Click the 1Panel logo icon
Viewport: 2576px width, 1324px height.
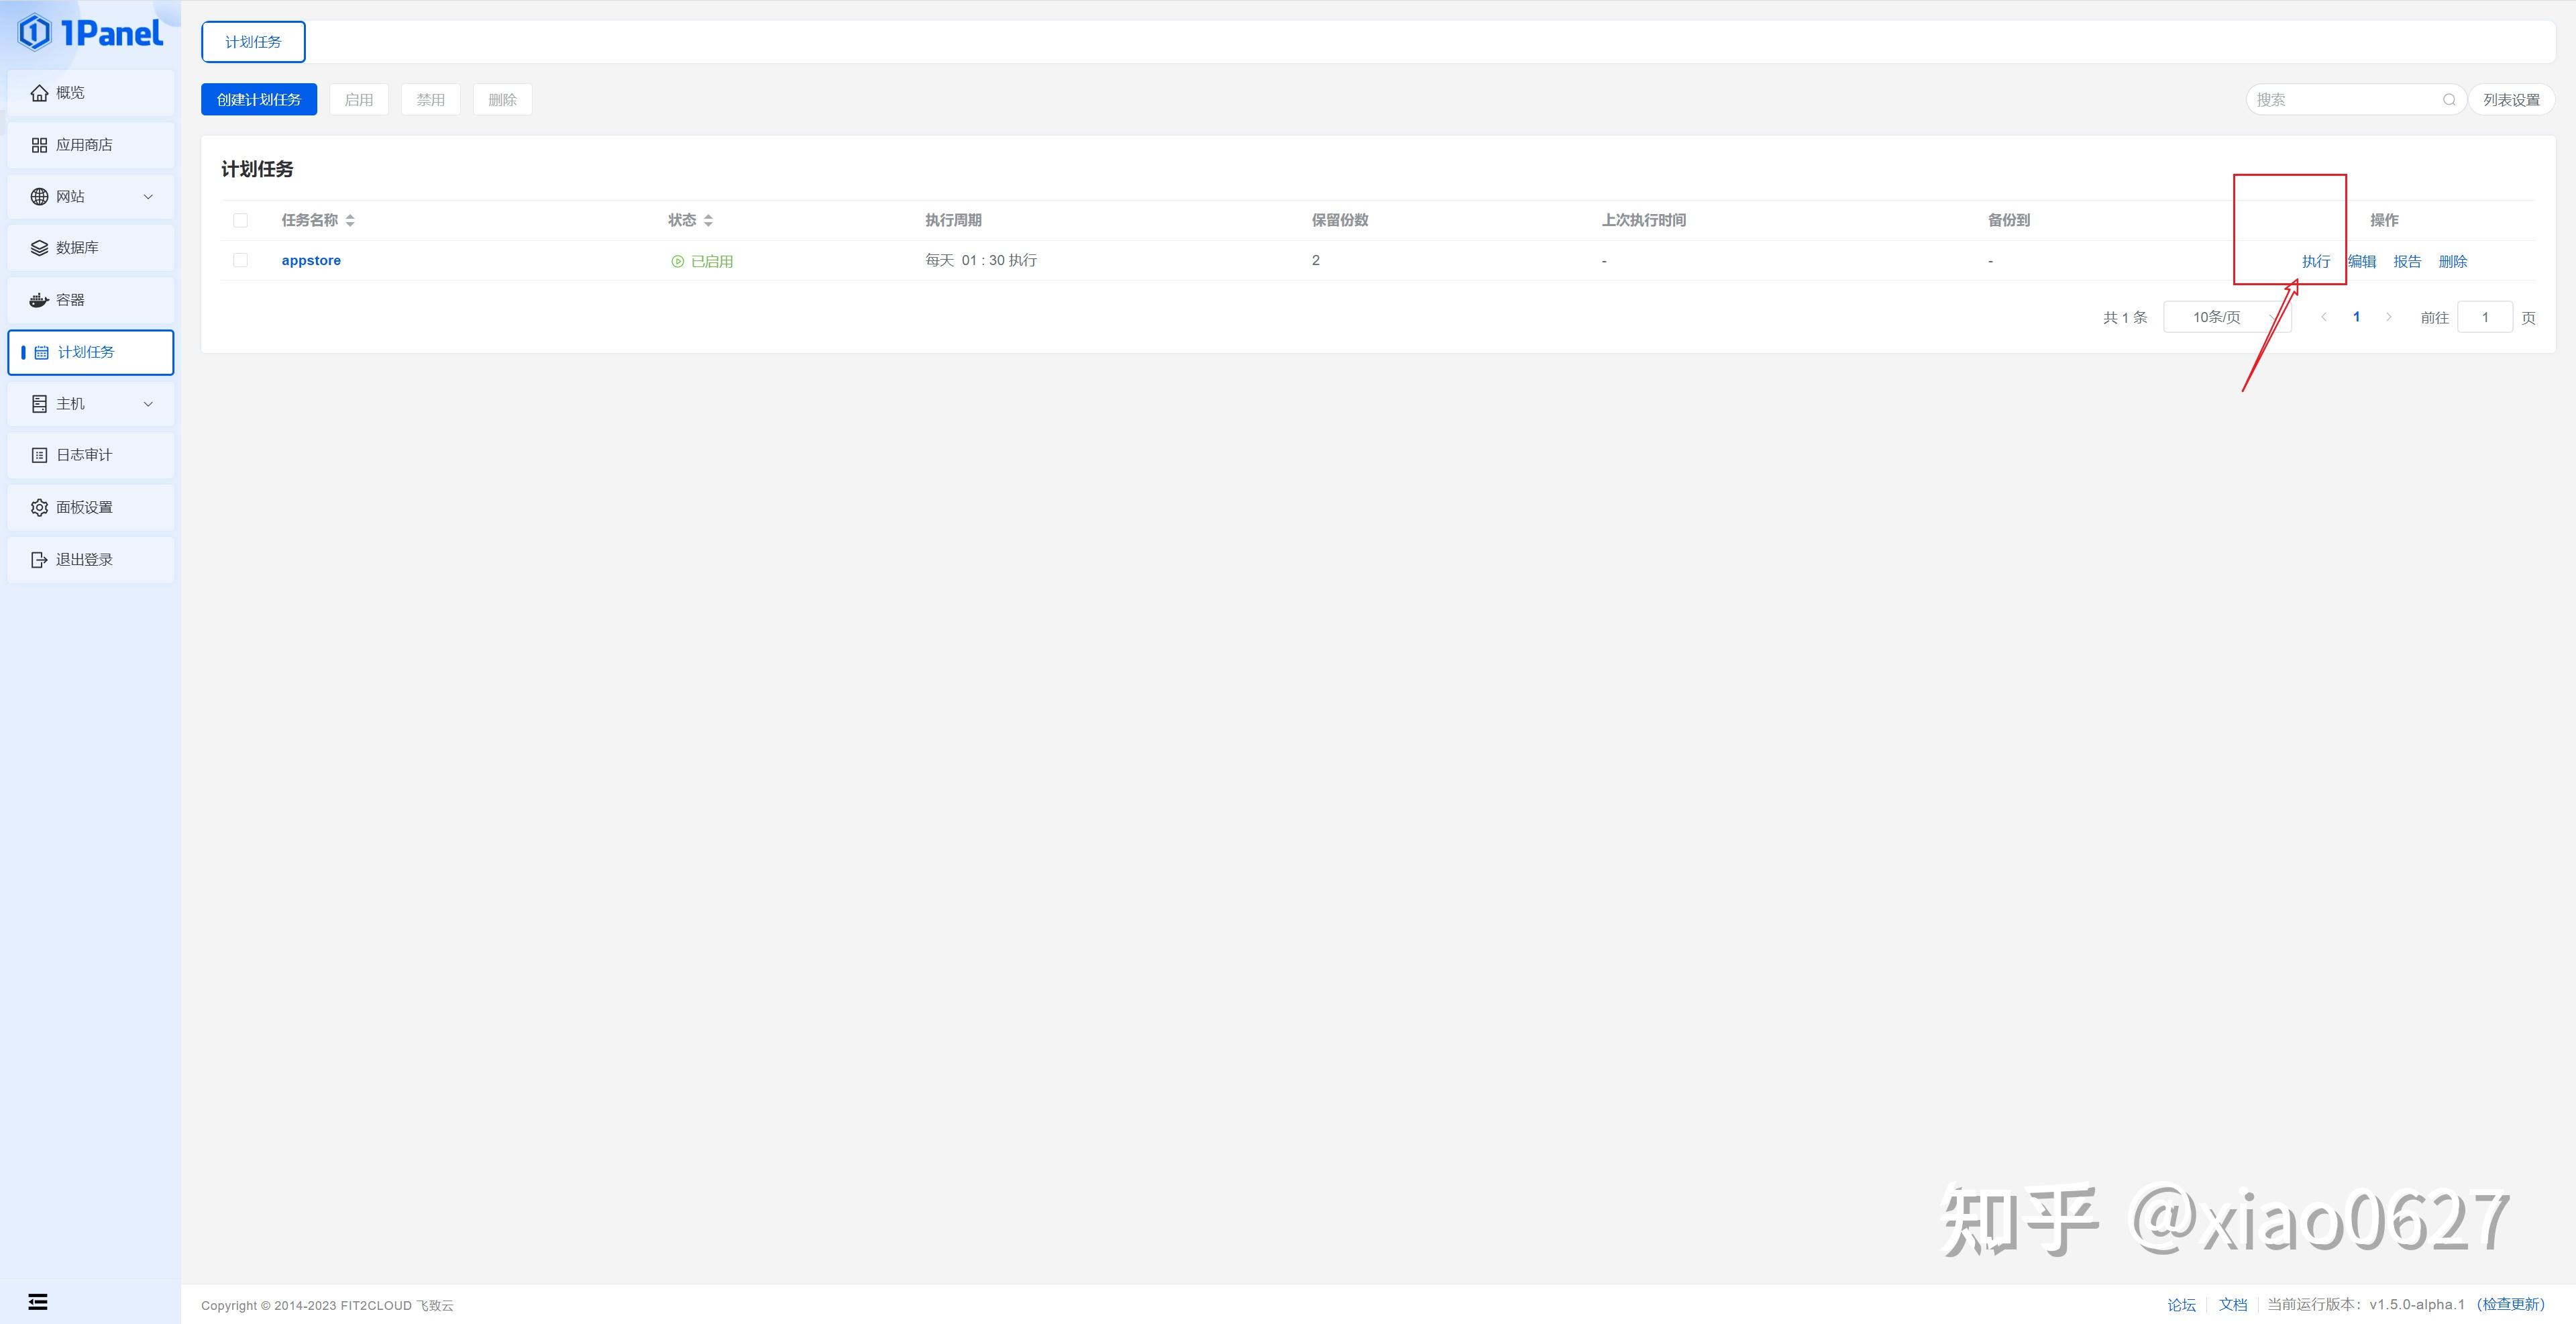[34, 33]
